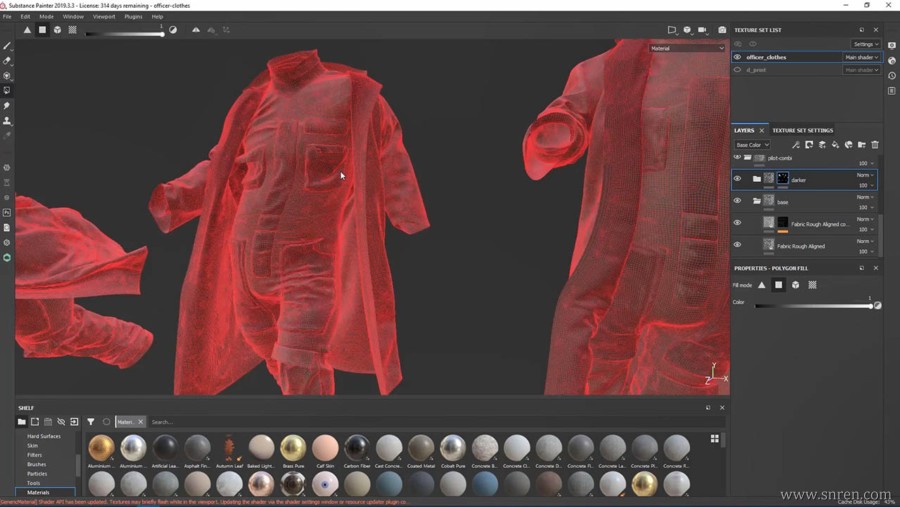The image size is (900, 507).
Task: Collapse the base folder in Layers
Action: tap(757, 200)
